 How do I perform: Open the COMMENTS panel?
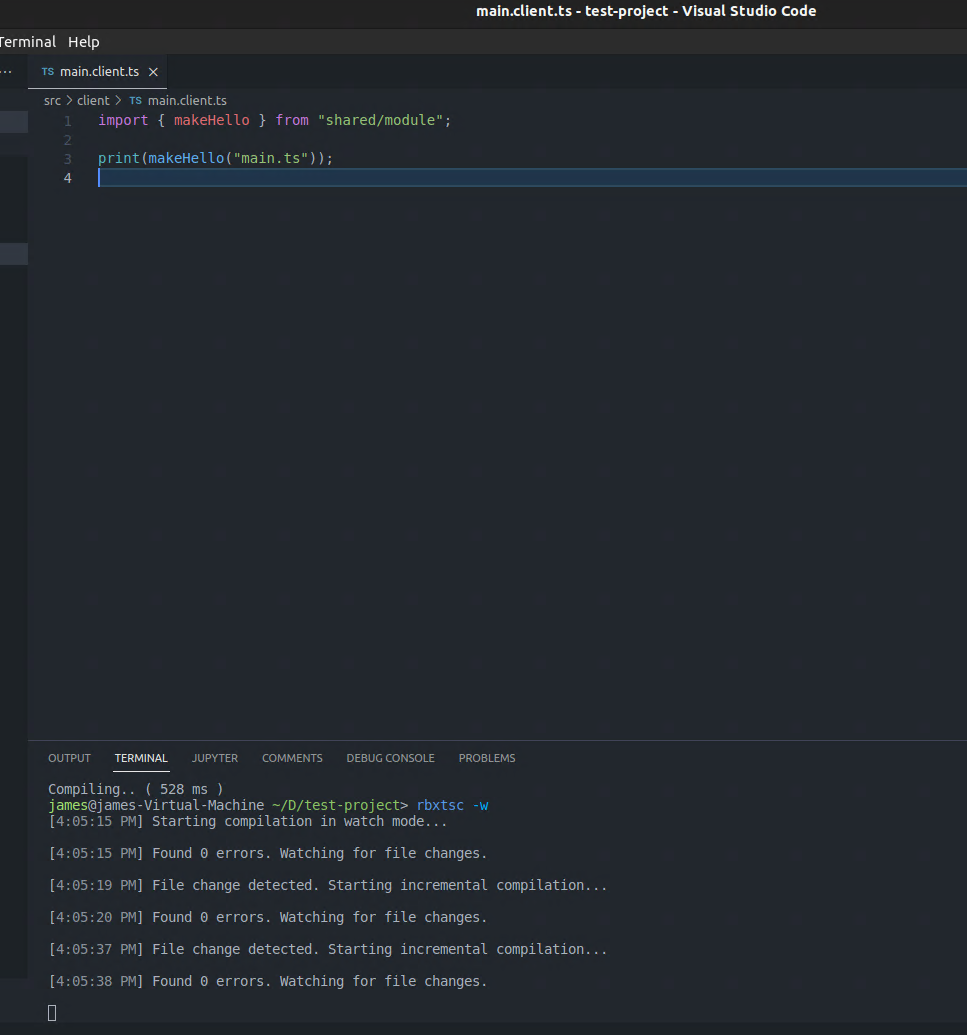click(292, 758)
